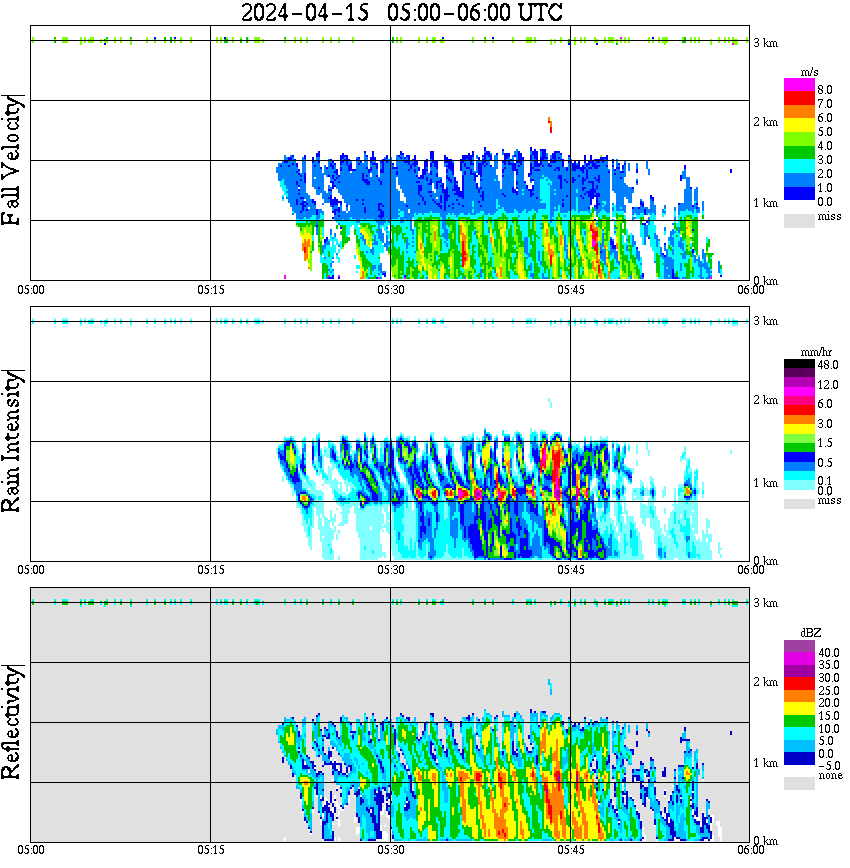The width and height of the screenshot is (850, 868).
Task: Select gray none swatch in dBZ legend
Action: click(799, 783)
